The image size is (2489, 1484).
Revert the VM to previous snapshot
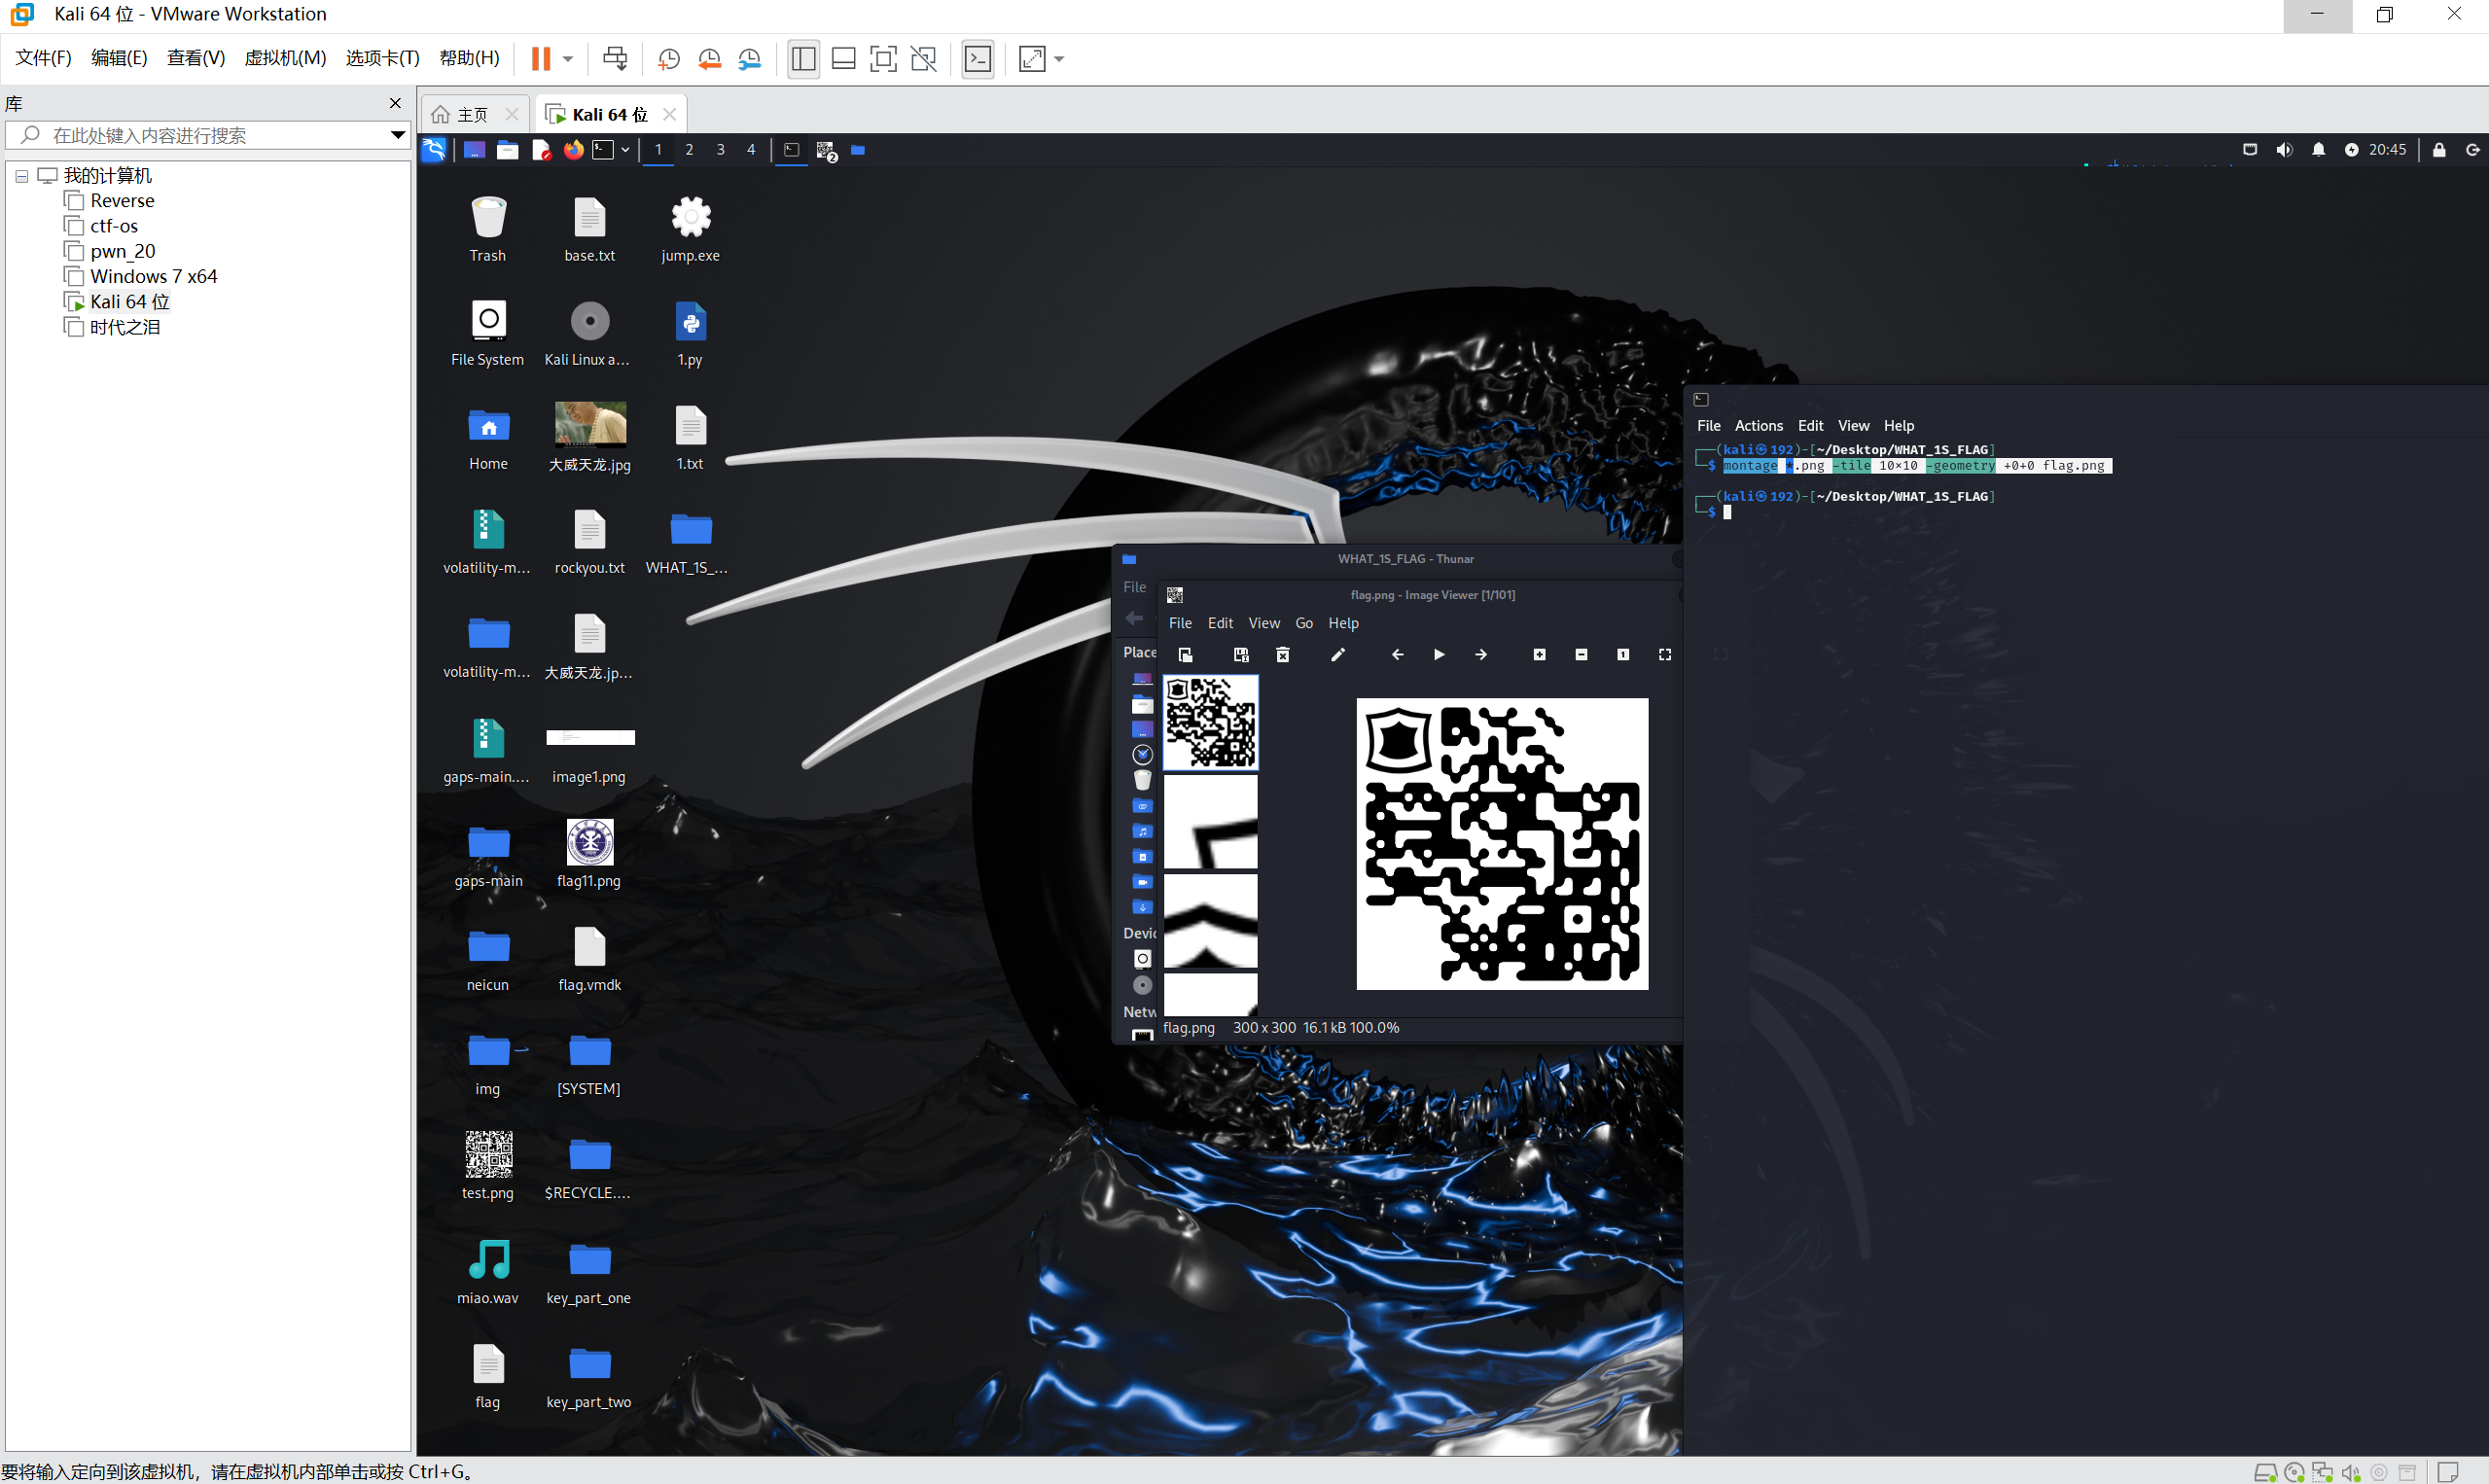(709, 59)
